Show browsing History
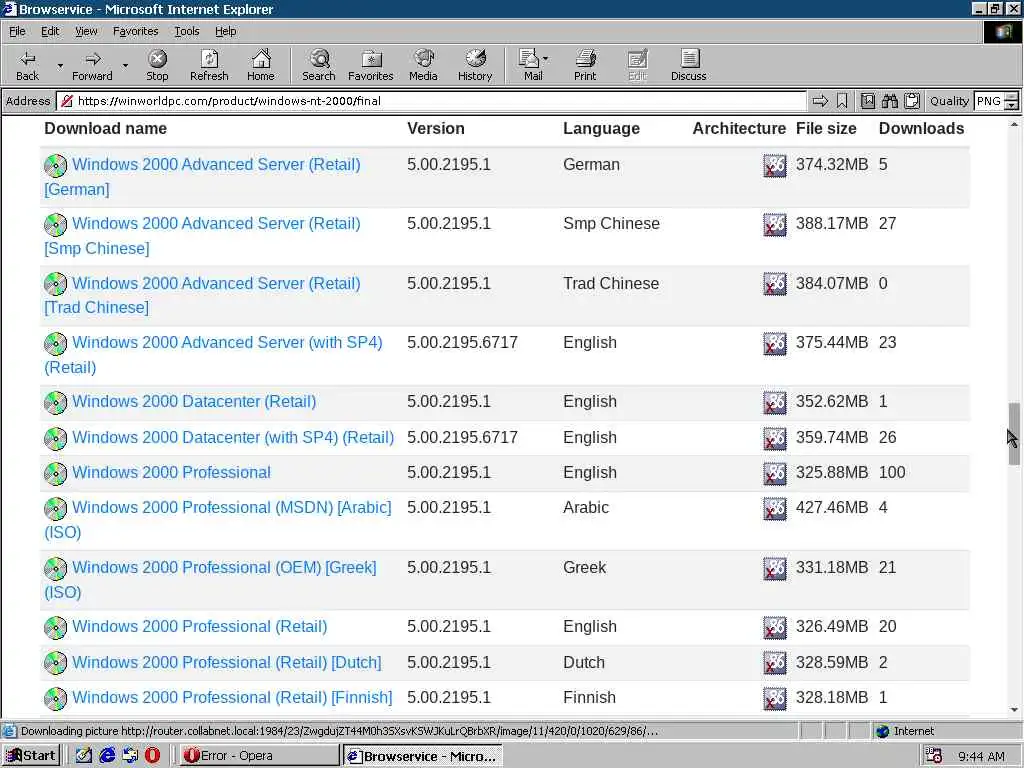Screen dimensions: 1024x768 coord(475,65)
